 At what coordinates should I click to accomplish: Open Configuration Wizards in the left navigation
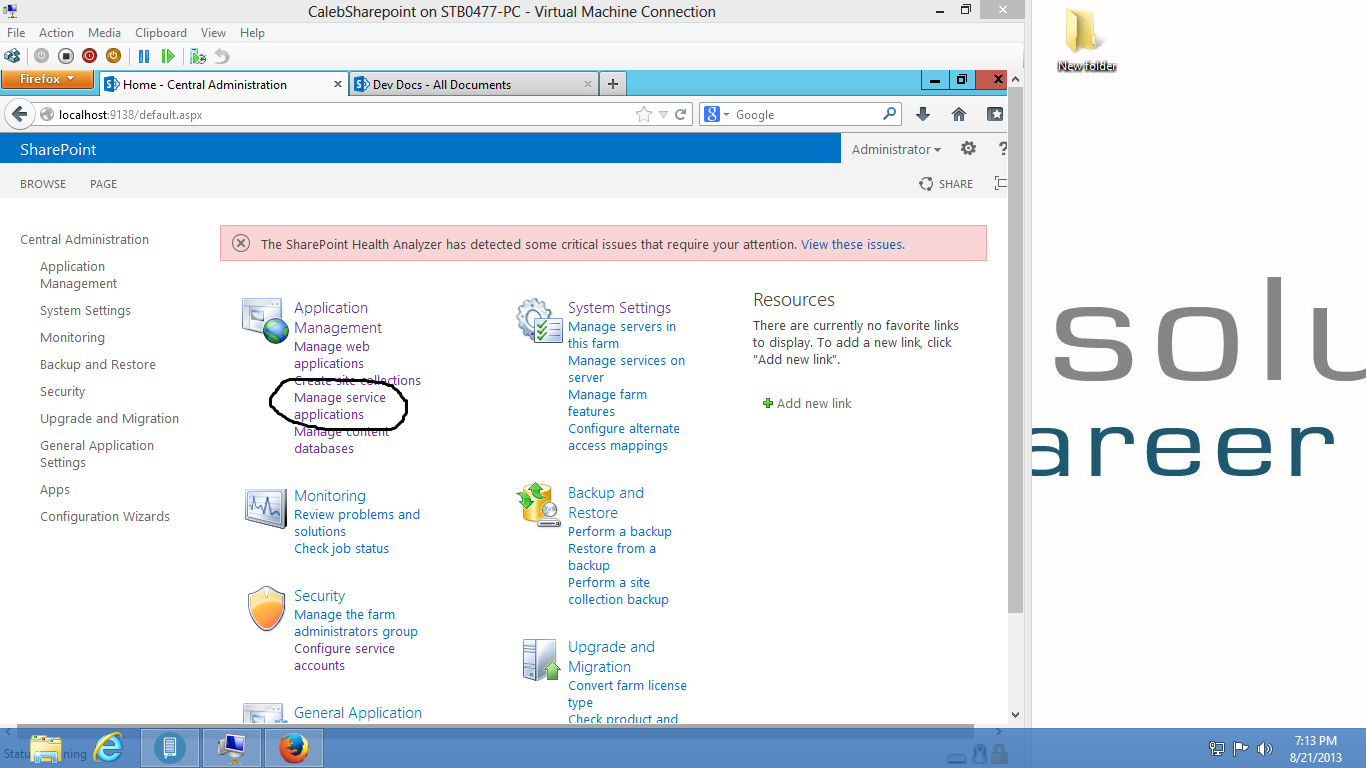[105, 517]
